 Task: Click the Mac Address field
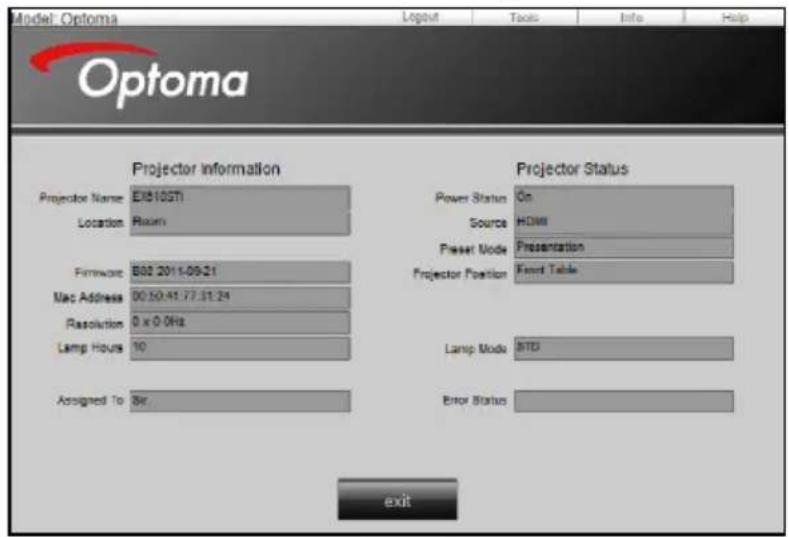pos(240,297)
